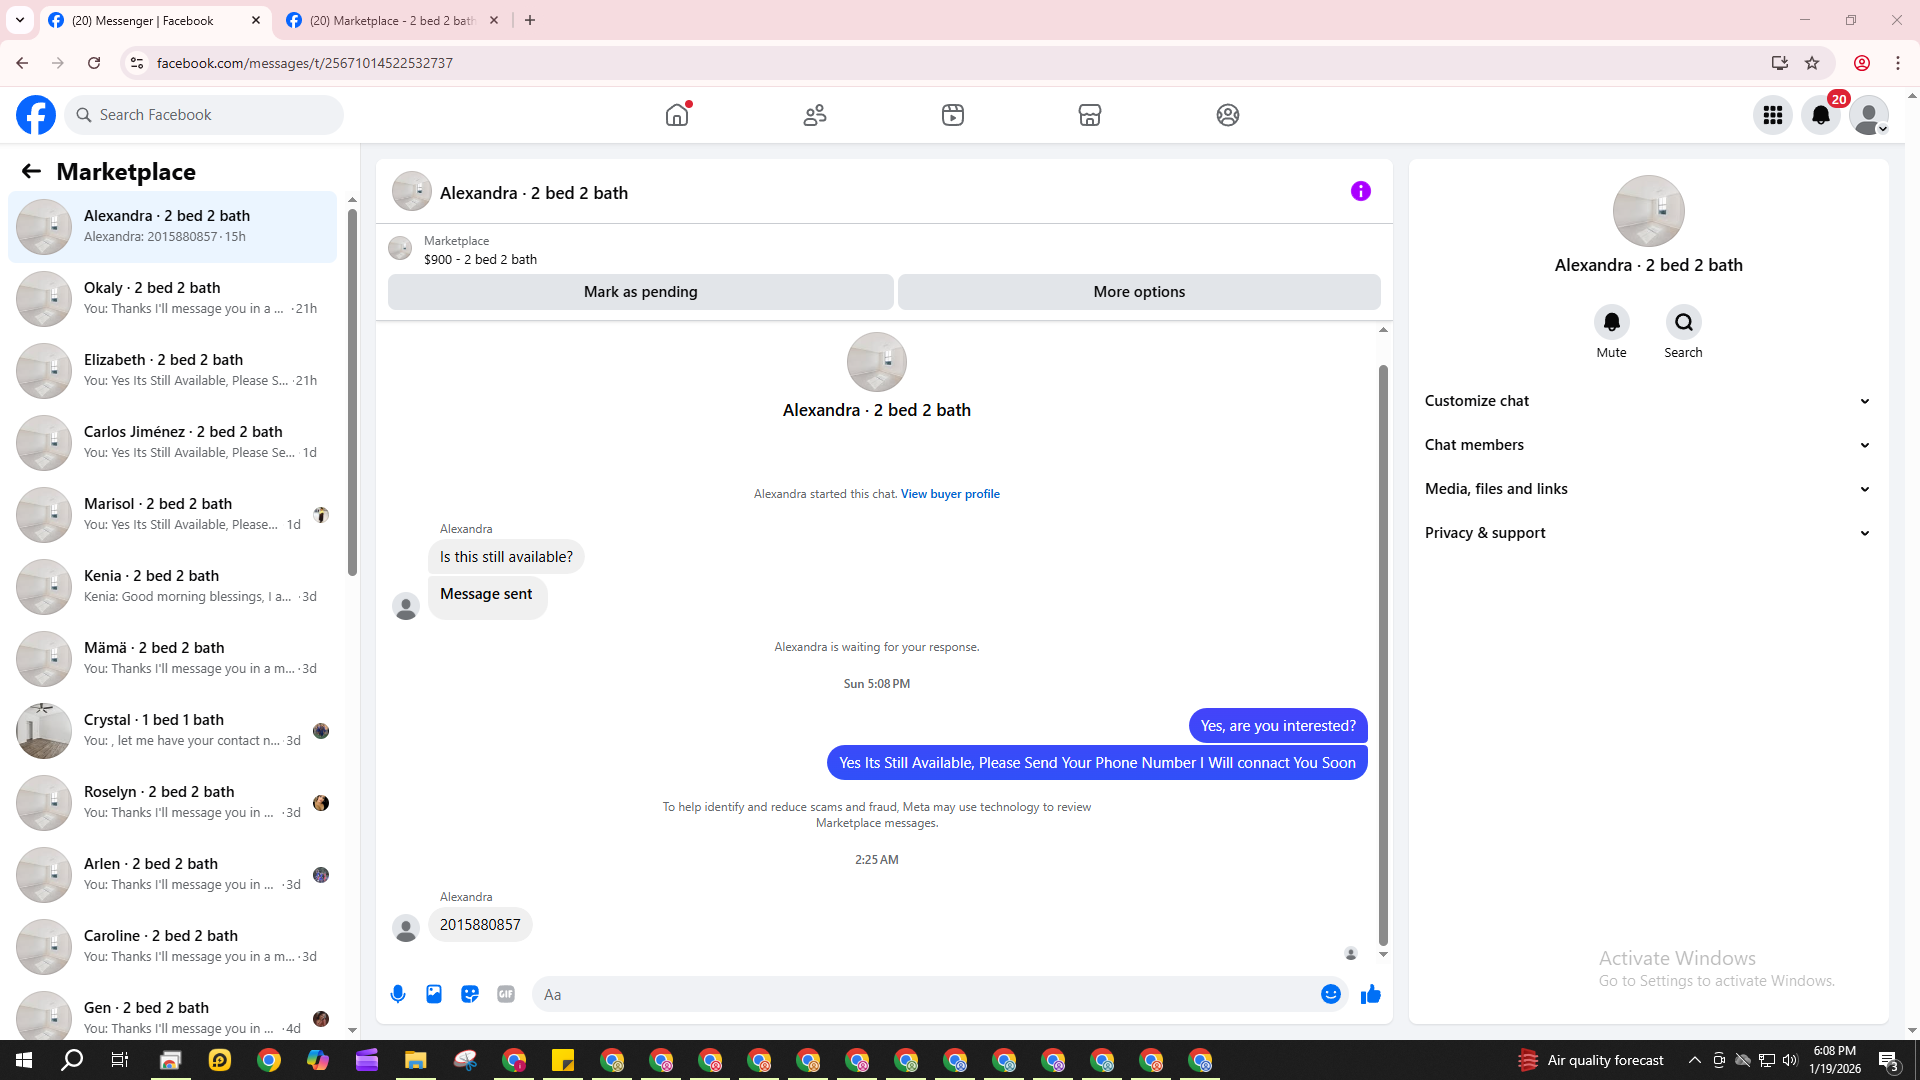Open the notifications bell
1920x1080 pixels.
pyautogui.click(x=1821, y=115)
